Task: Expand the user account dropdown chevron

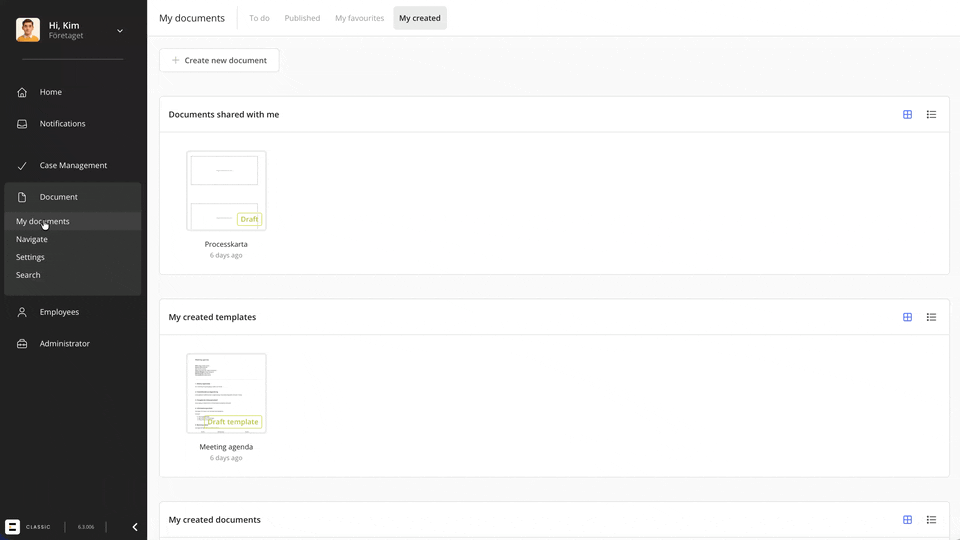Action: [120, 31]
